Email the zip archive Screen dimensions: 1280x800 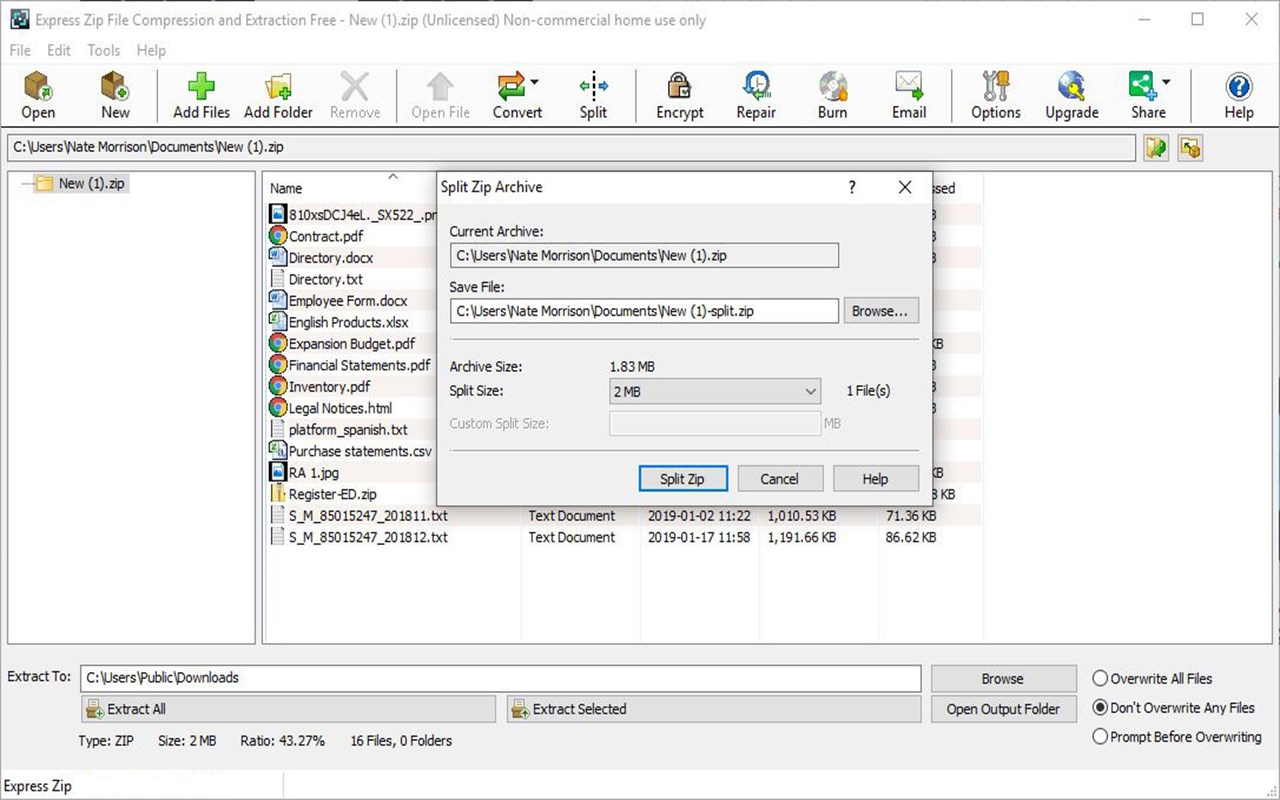click(908, 95)
